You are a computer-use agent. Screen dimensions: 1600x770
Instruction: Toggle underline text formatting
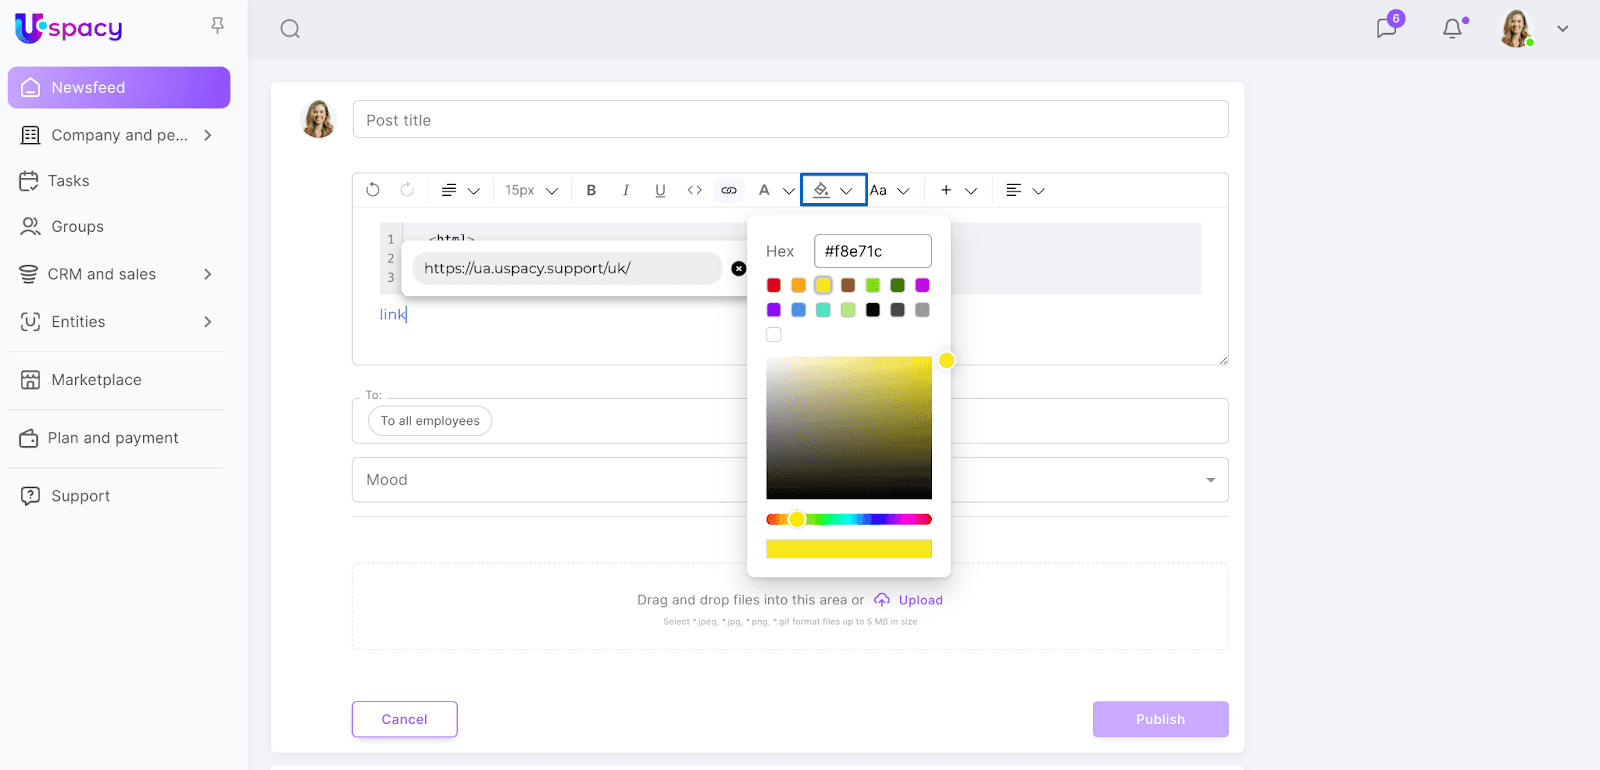point(660,190)
